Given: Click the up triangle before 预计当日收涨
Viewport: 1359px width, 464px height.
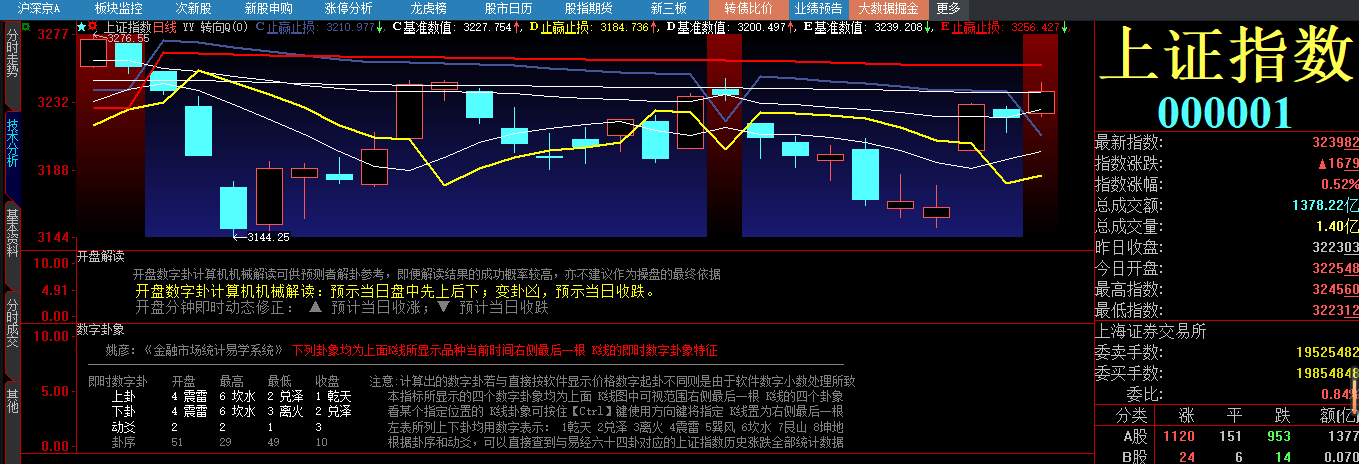Looking at the screenshot, I should tap(315, 308).
